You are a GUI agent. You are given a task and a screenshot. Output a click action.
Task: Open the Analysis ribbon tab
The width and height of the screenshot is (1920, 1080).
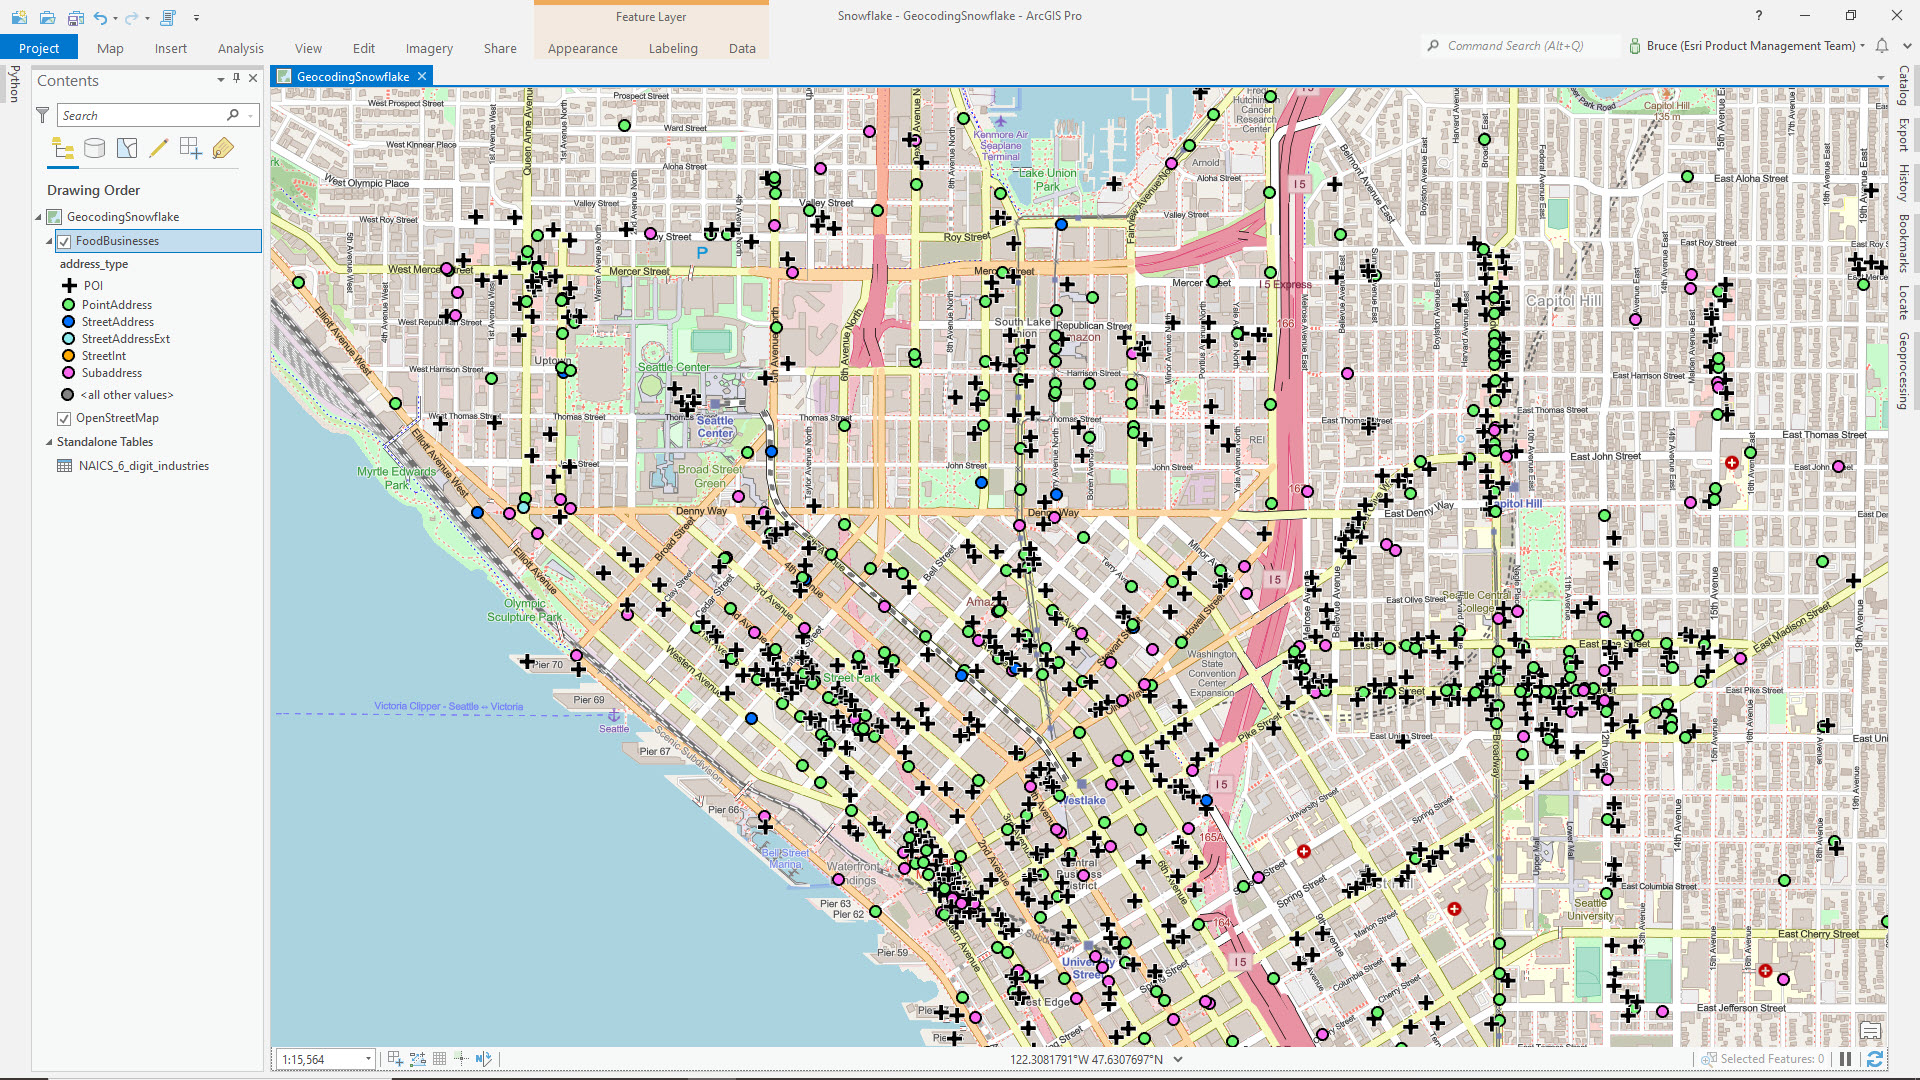[241, 48]
